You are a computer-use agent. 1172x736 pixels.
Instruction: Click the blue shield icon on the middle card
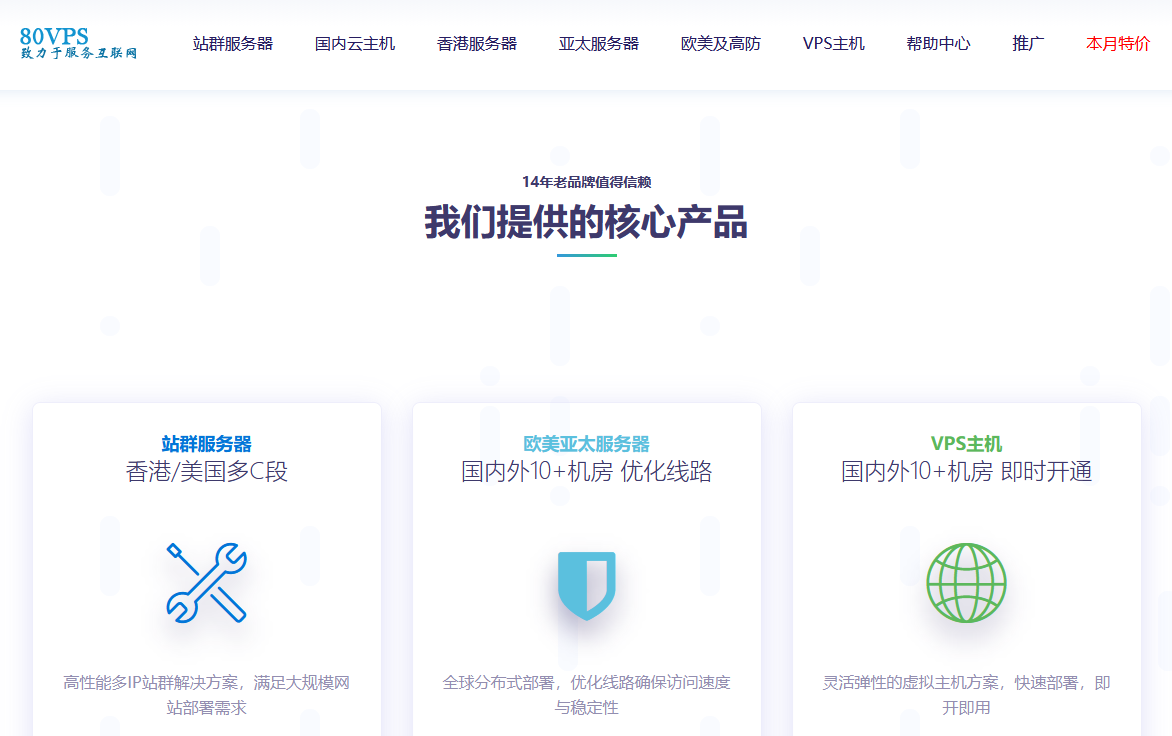[x=585, y=586]
